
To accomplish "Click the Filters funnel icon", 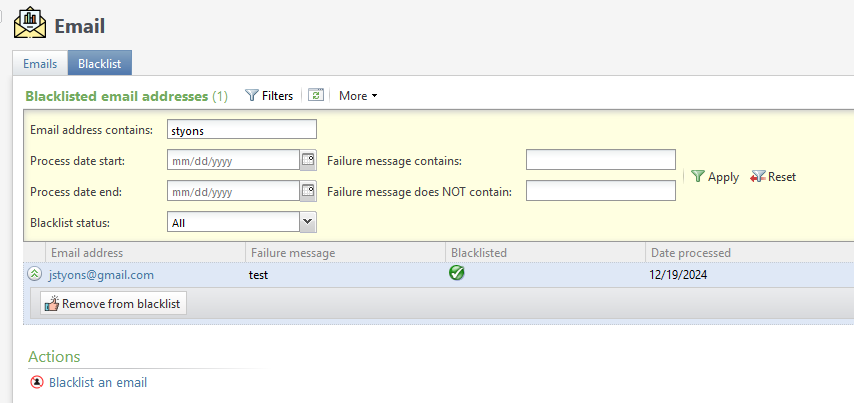I will tap(251, 95).
